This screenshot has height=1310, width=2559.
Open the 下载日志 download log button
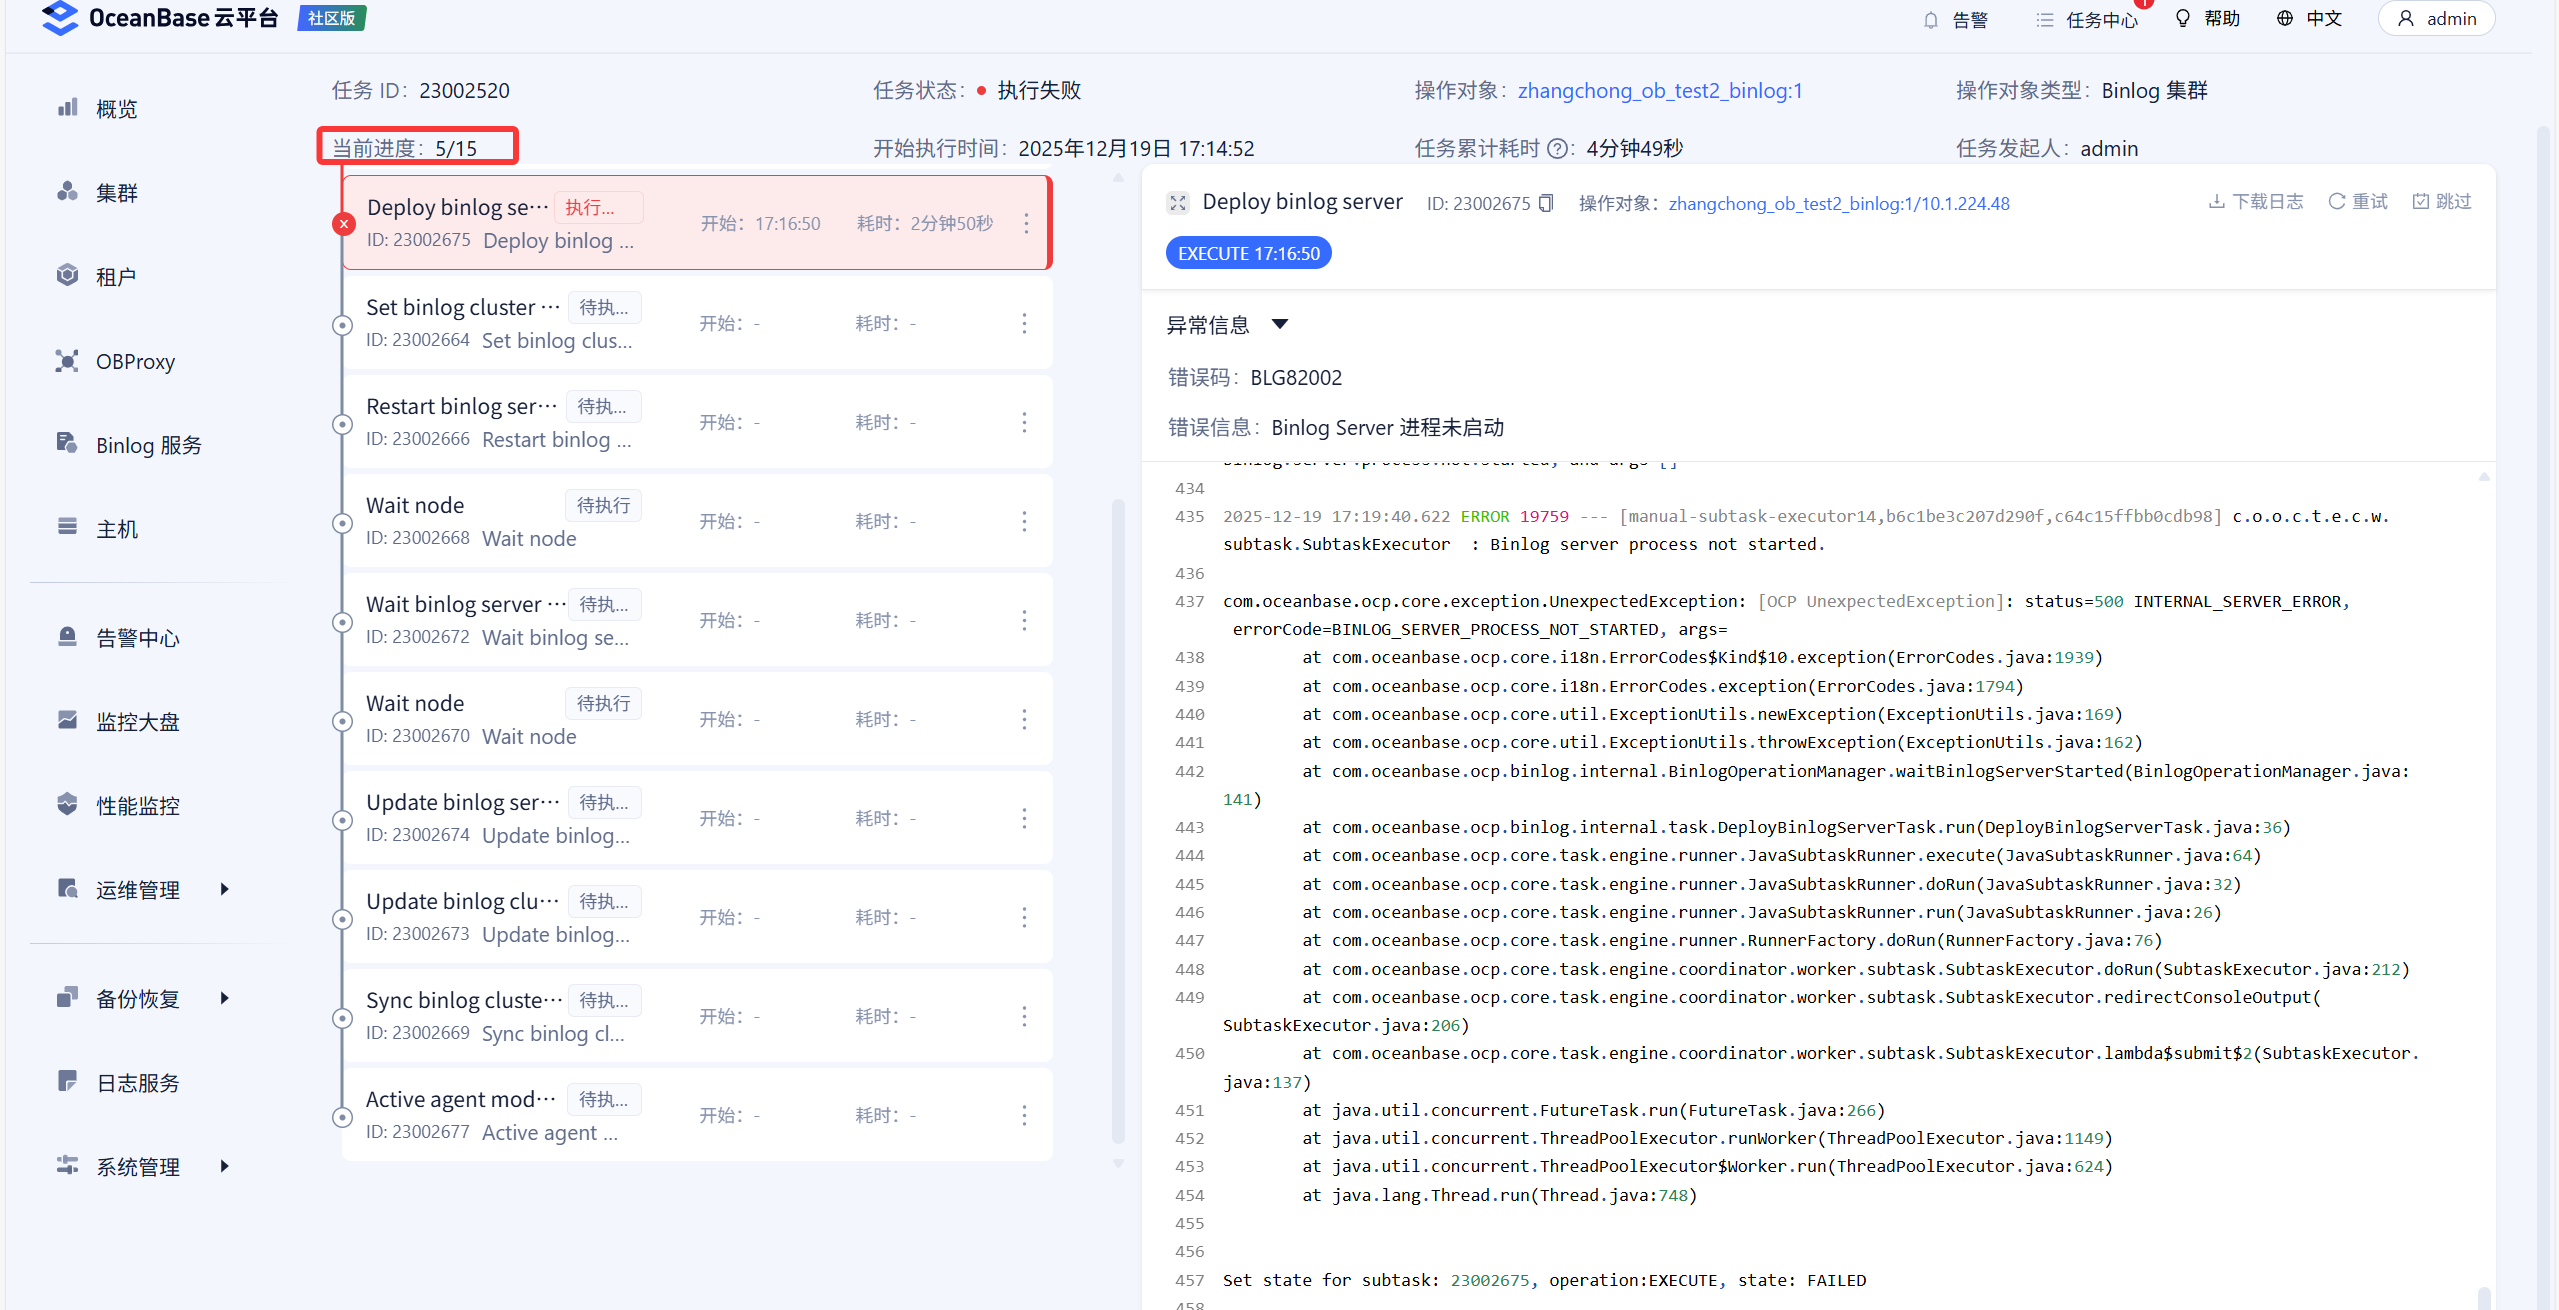pyautogui.click(x=2256, y=202)
